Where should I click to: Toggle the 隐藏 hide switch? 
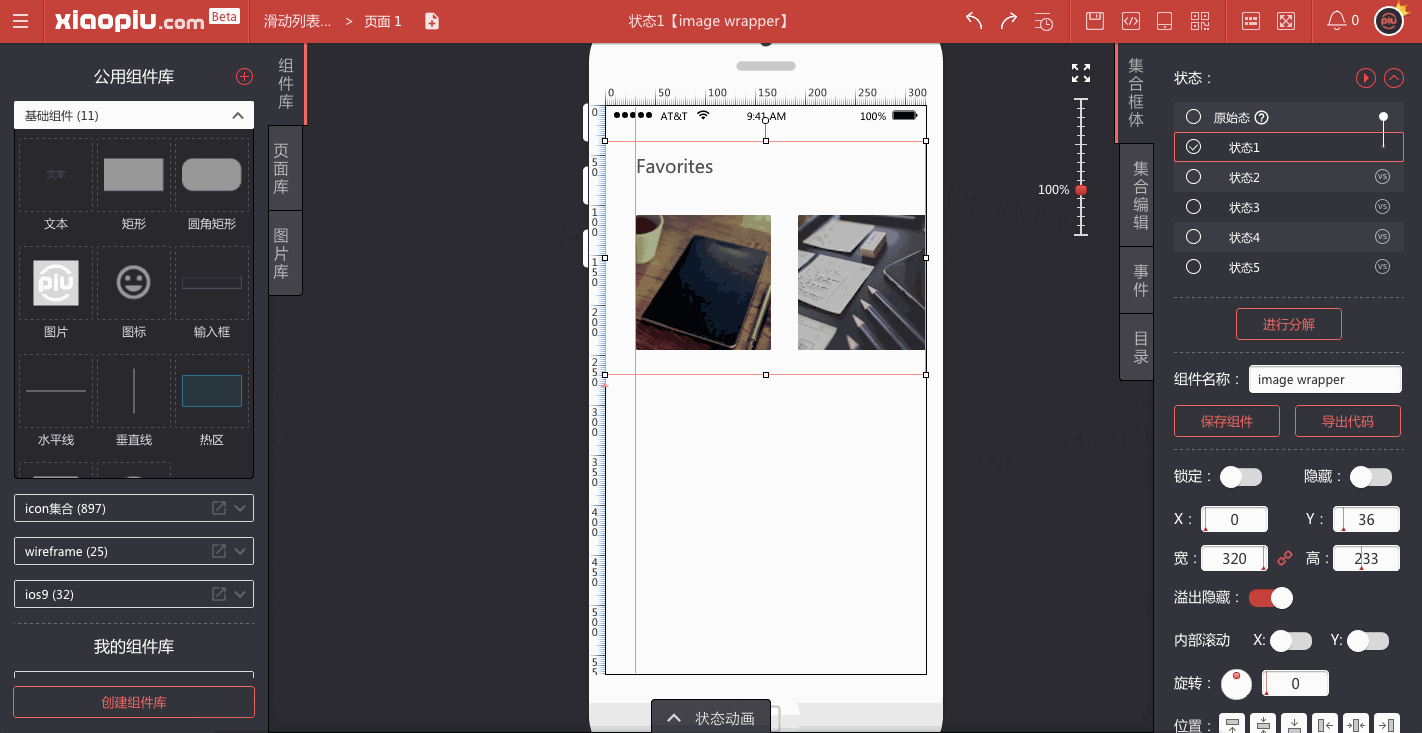click(1371, 477)
